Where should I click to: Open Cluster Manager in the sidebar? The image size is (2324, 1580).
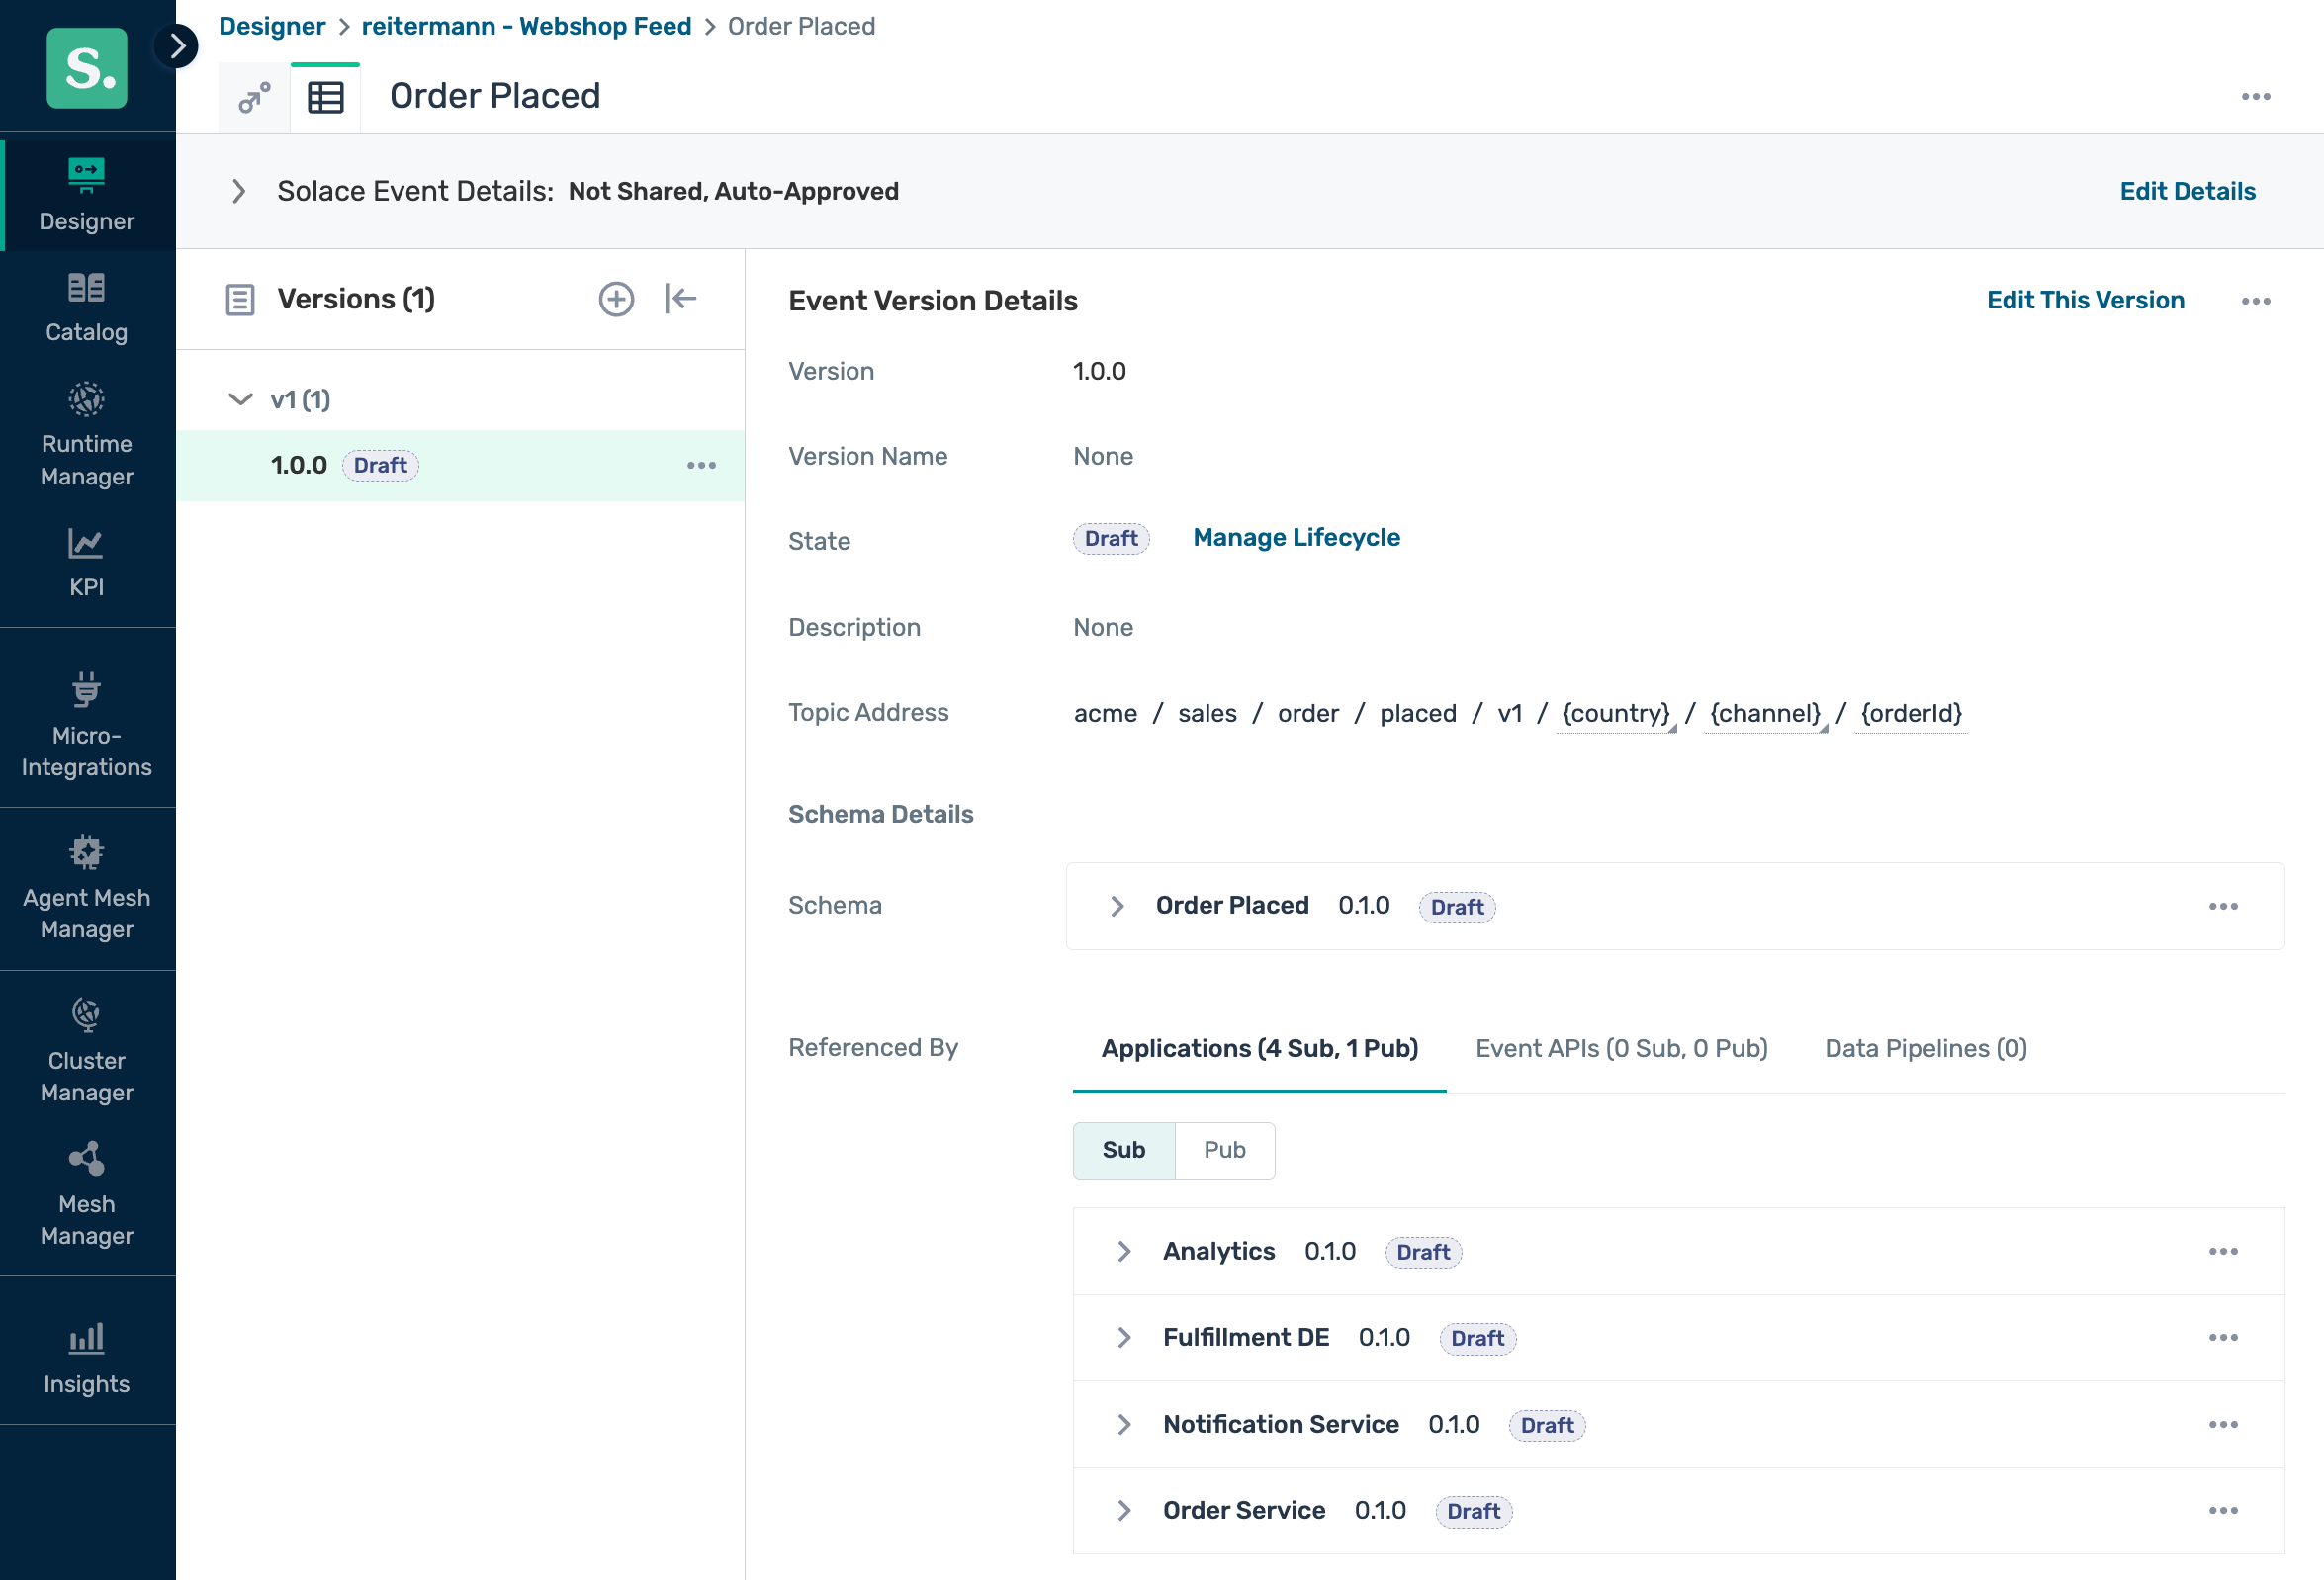click(87, 1049)
